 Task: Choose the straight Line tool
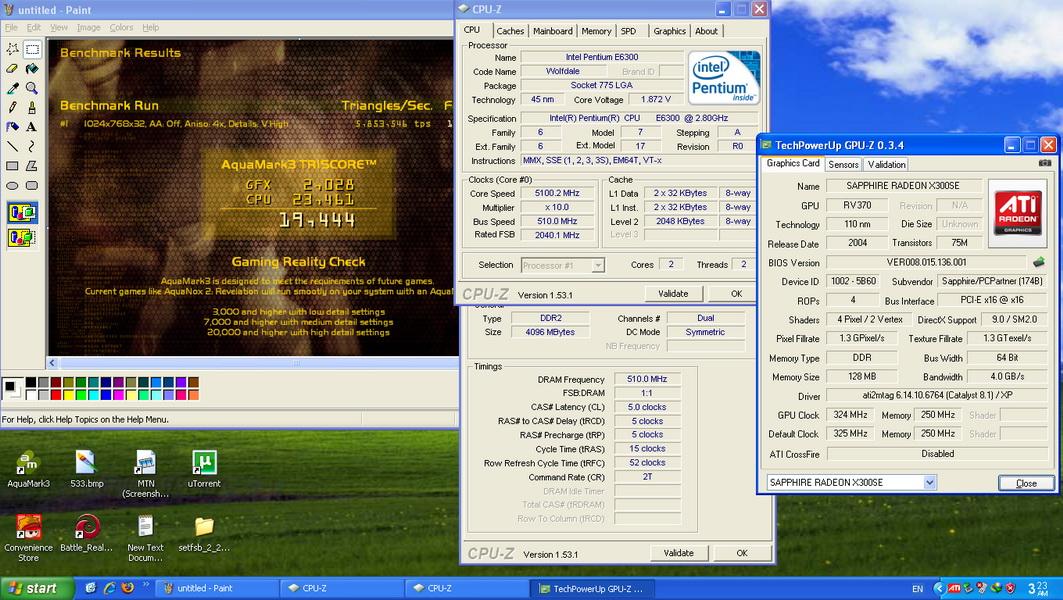pyautogui.click(x=12, y=146)
